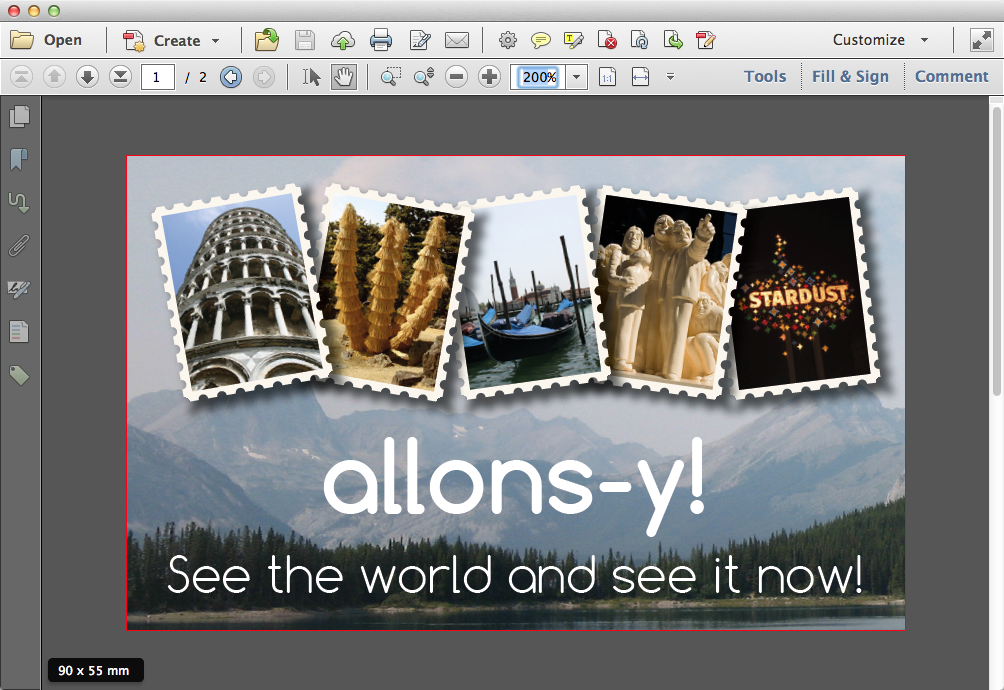Open the Comment pane

point(951,77)
